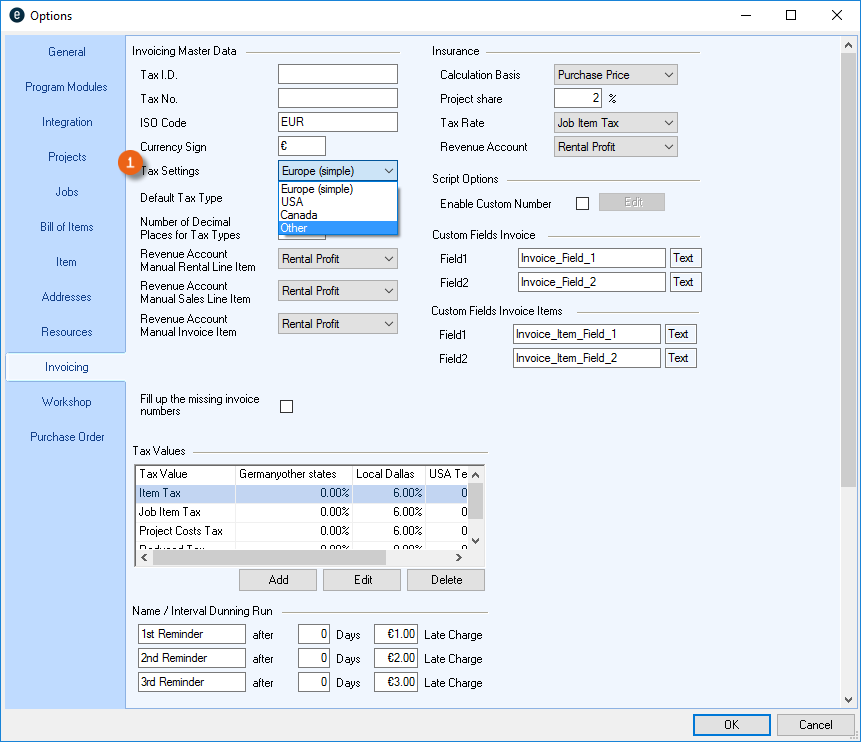Click the Tax I.D. input field
Image resolution: width=861 pixels, height=742 pixels.
[337, 75]
